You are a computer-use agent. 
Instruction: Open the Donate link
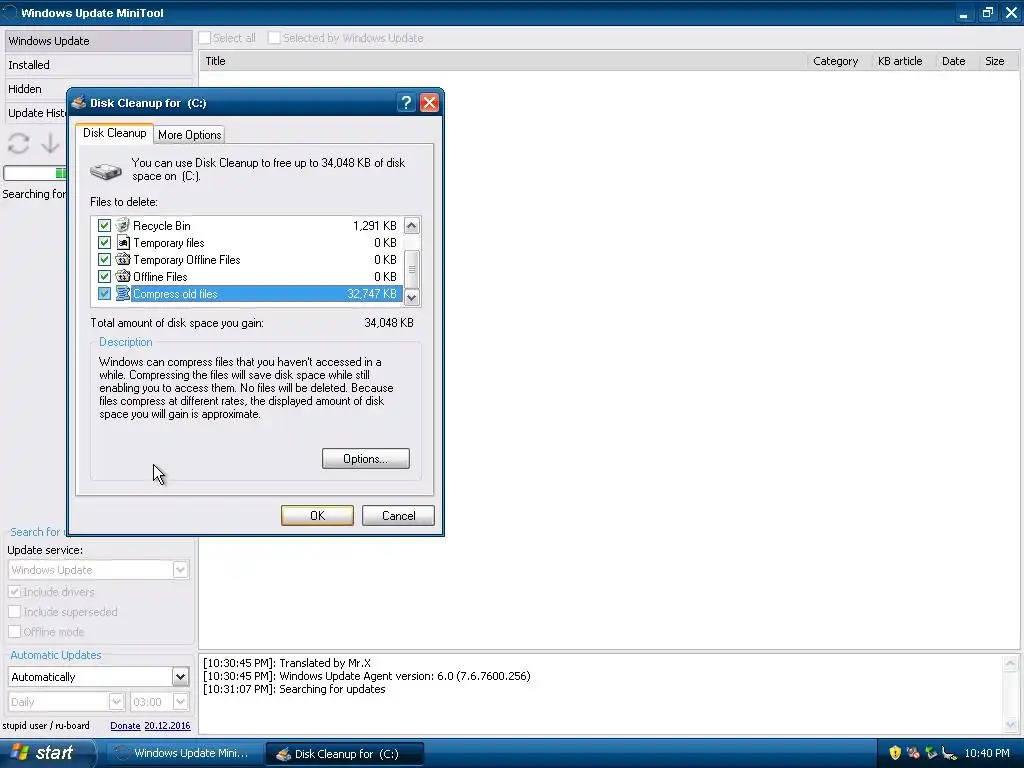[125, 726]
